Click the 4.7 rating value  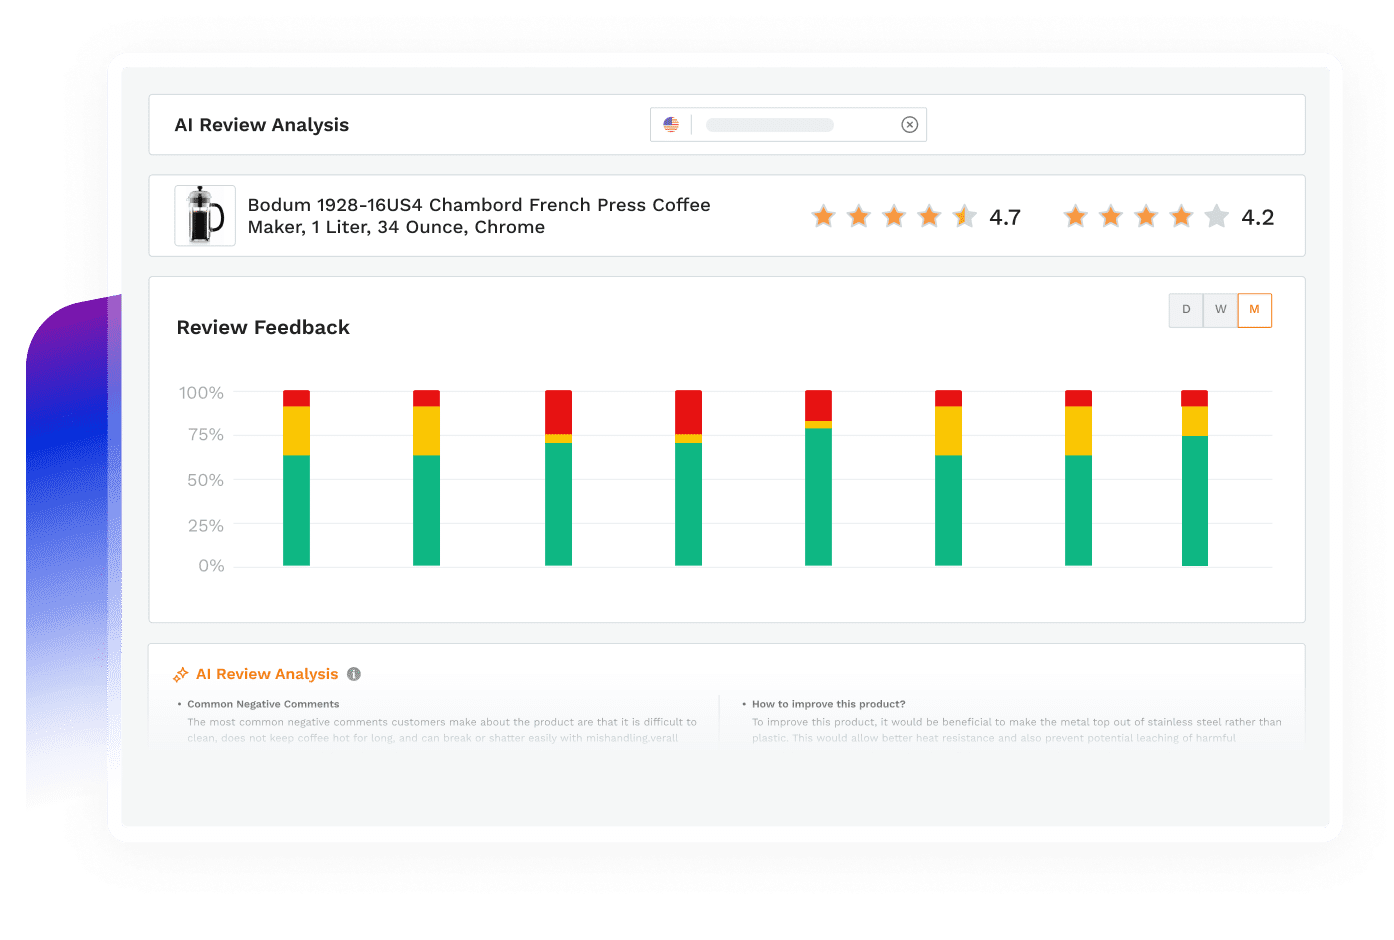click(1005, 217)
